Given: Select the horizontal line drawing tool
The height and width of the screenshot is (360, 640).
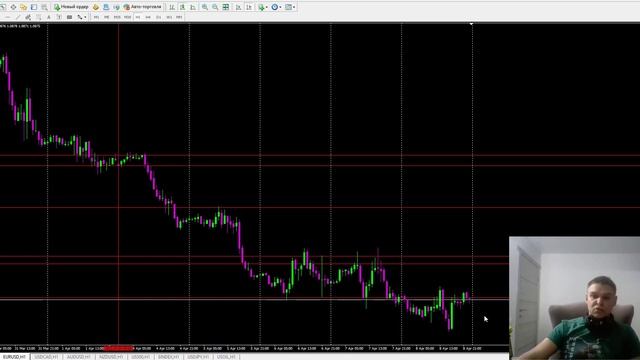Looking at the screenshot, I should [7, 17].
